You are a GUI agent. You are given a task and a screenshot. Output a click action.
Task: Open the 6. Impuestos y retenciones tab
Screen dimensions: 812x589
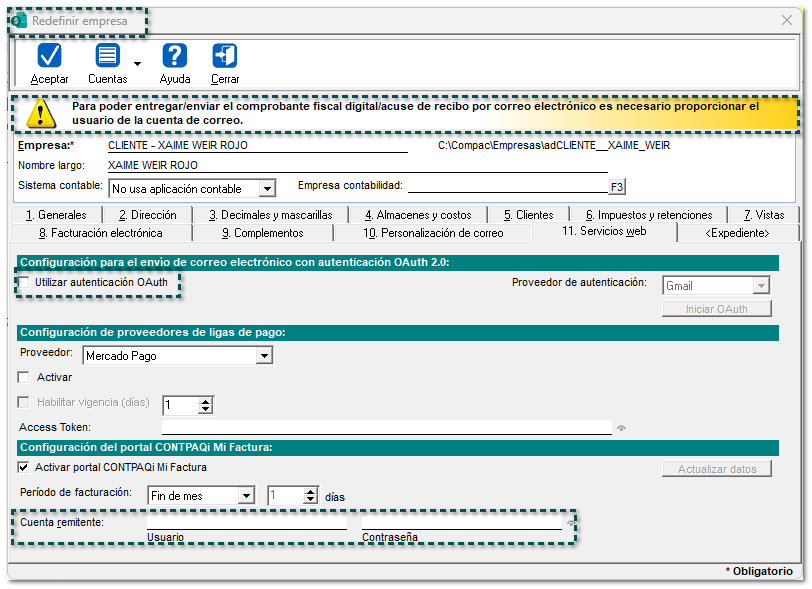click(x=649, y=214)
